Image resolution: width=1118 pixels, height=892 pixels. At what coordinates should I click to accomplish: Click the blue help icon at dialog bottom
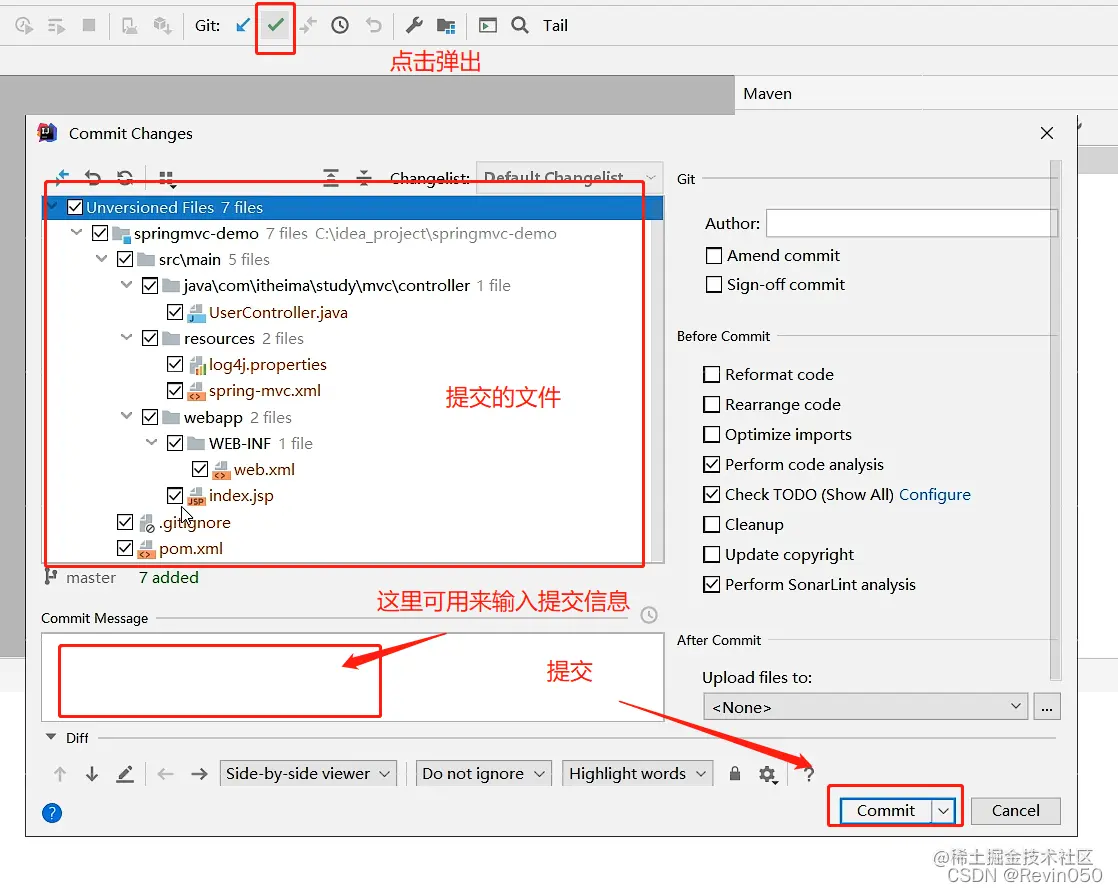52,813
